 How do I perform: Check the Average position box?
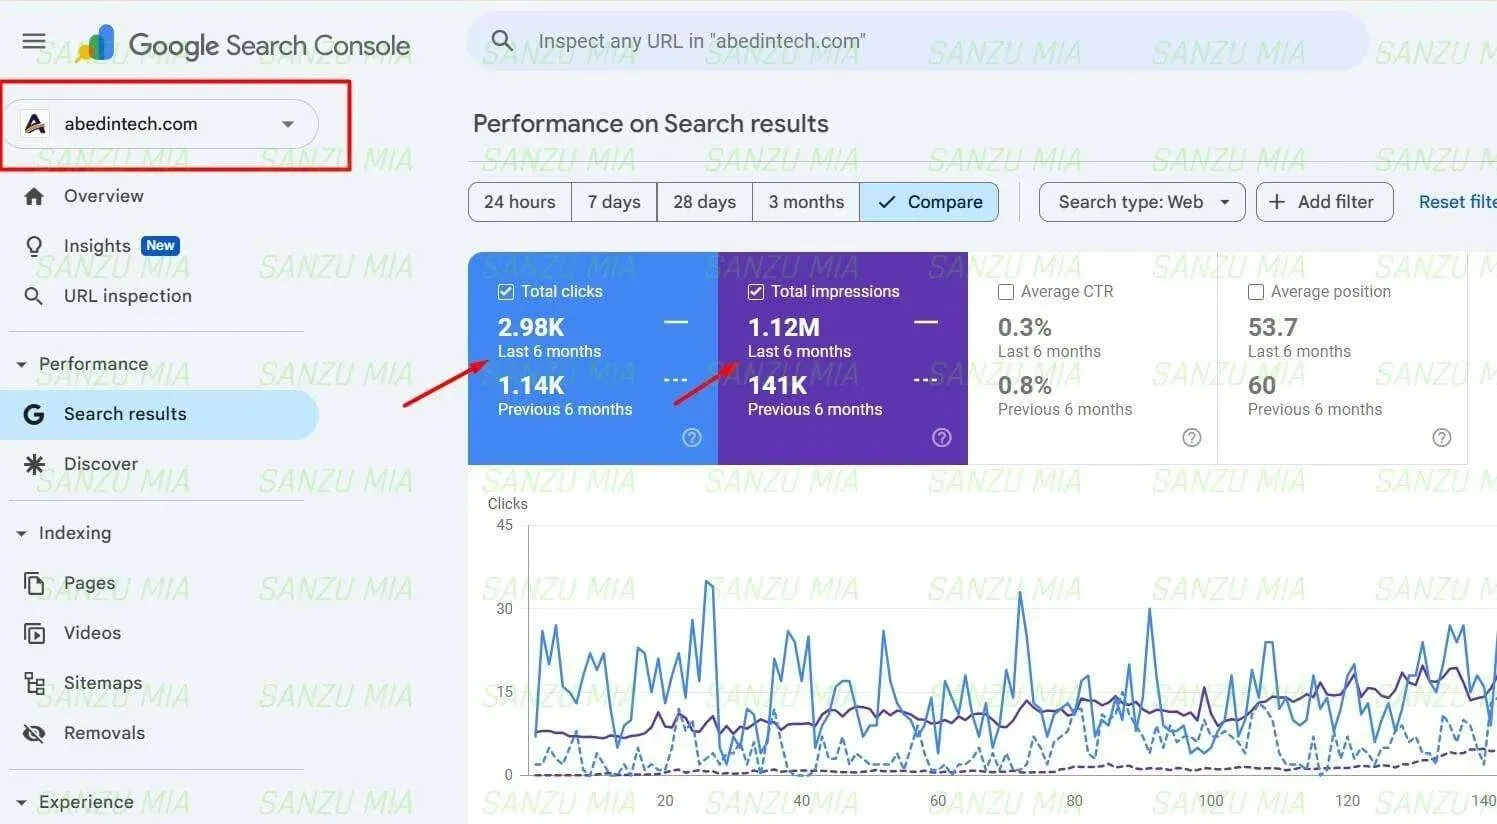coord(1255,291)
